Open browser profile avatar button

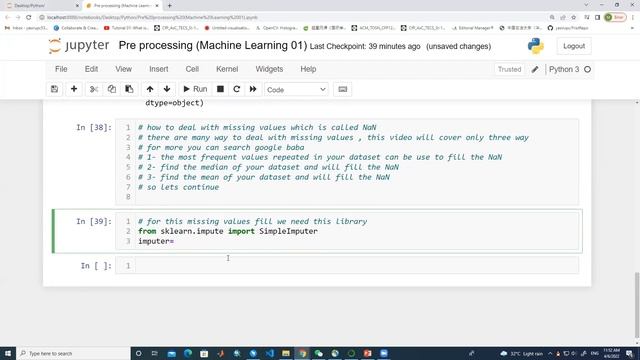click(x=615, y=17)
